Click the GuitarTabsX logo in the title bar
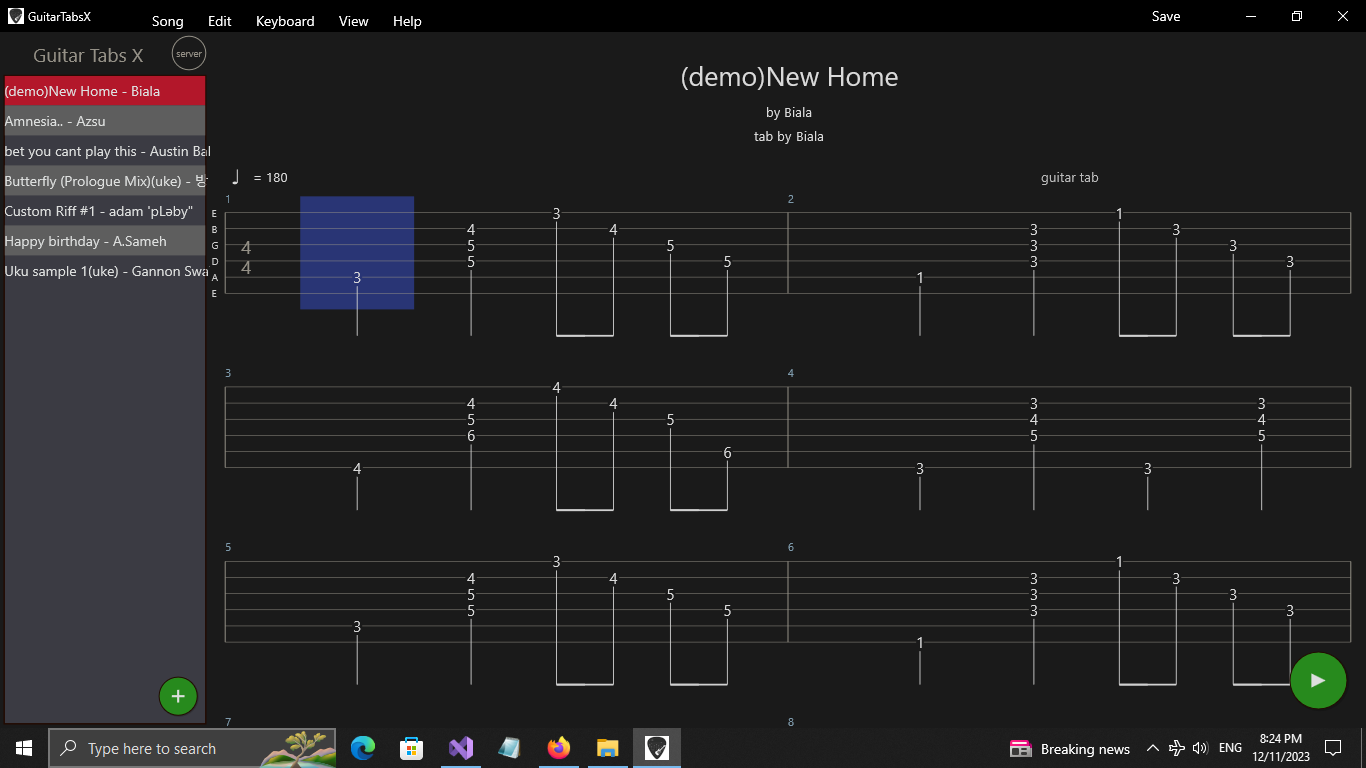The height and width of the screenshot is (768, 1366). pyautogui.click(x=14, y=16)
